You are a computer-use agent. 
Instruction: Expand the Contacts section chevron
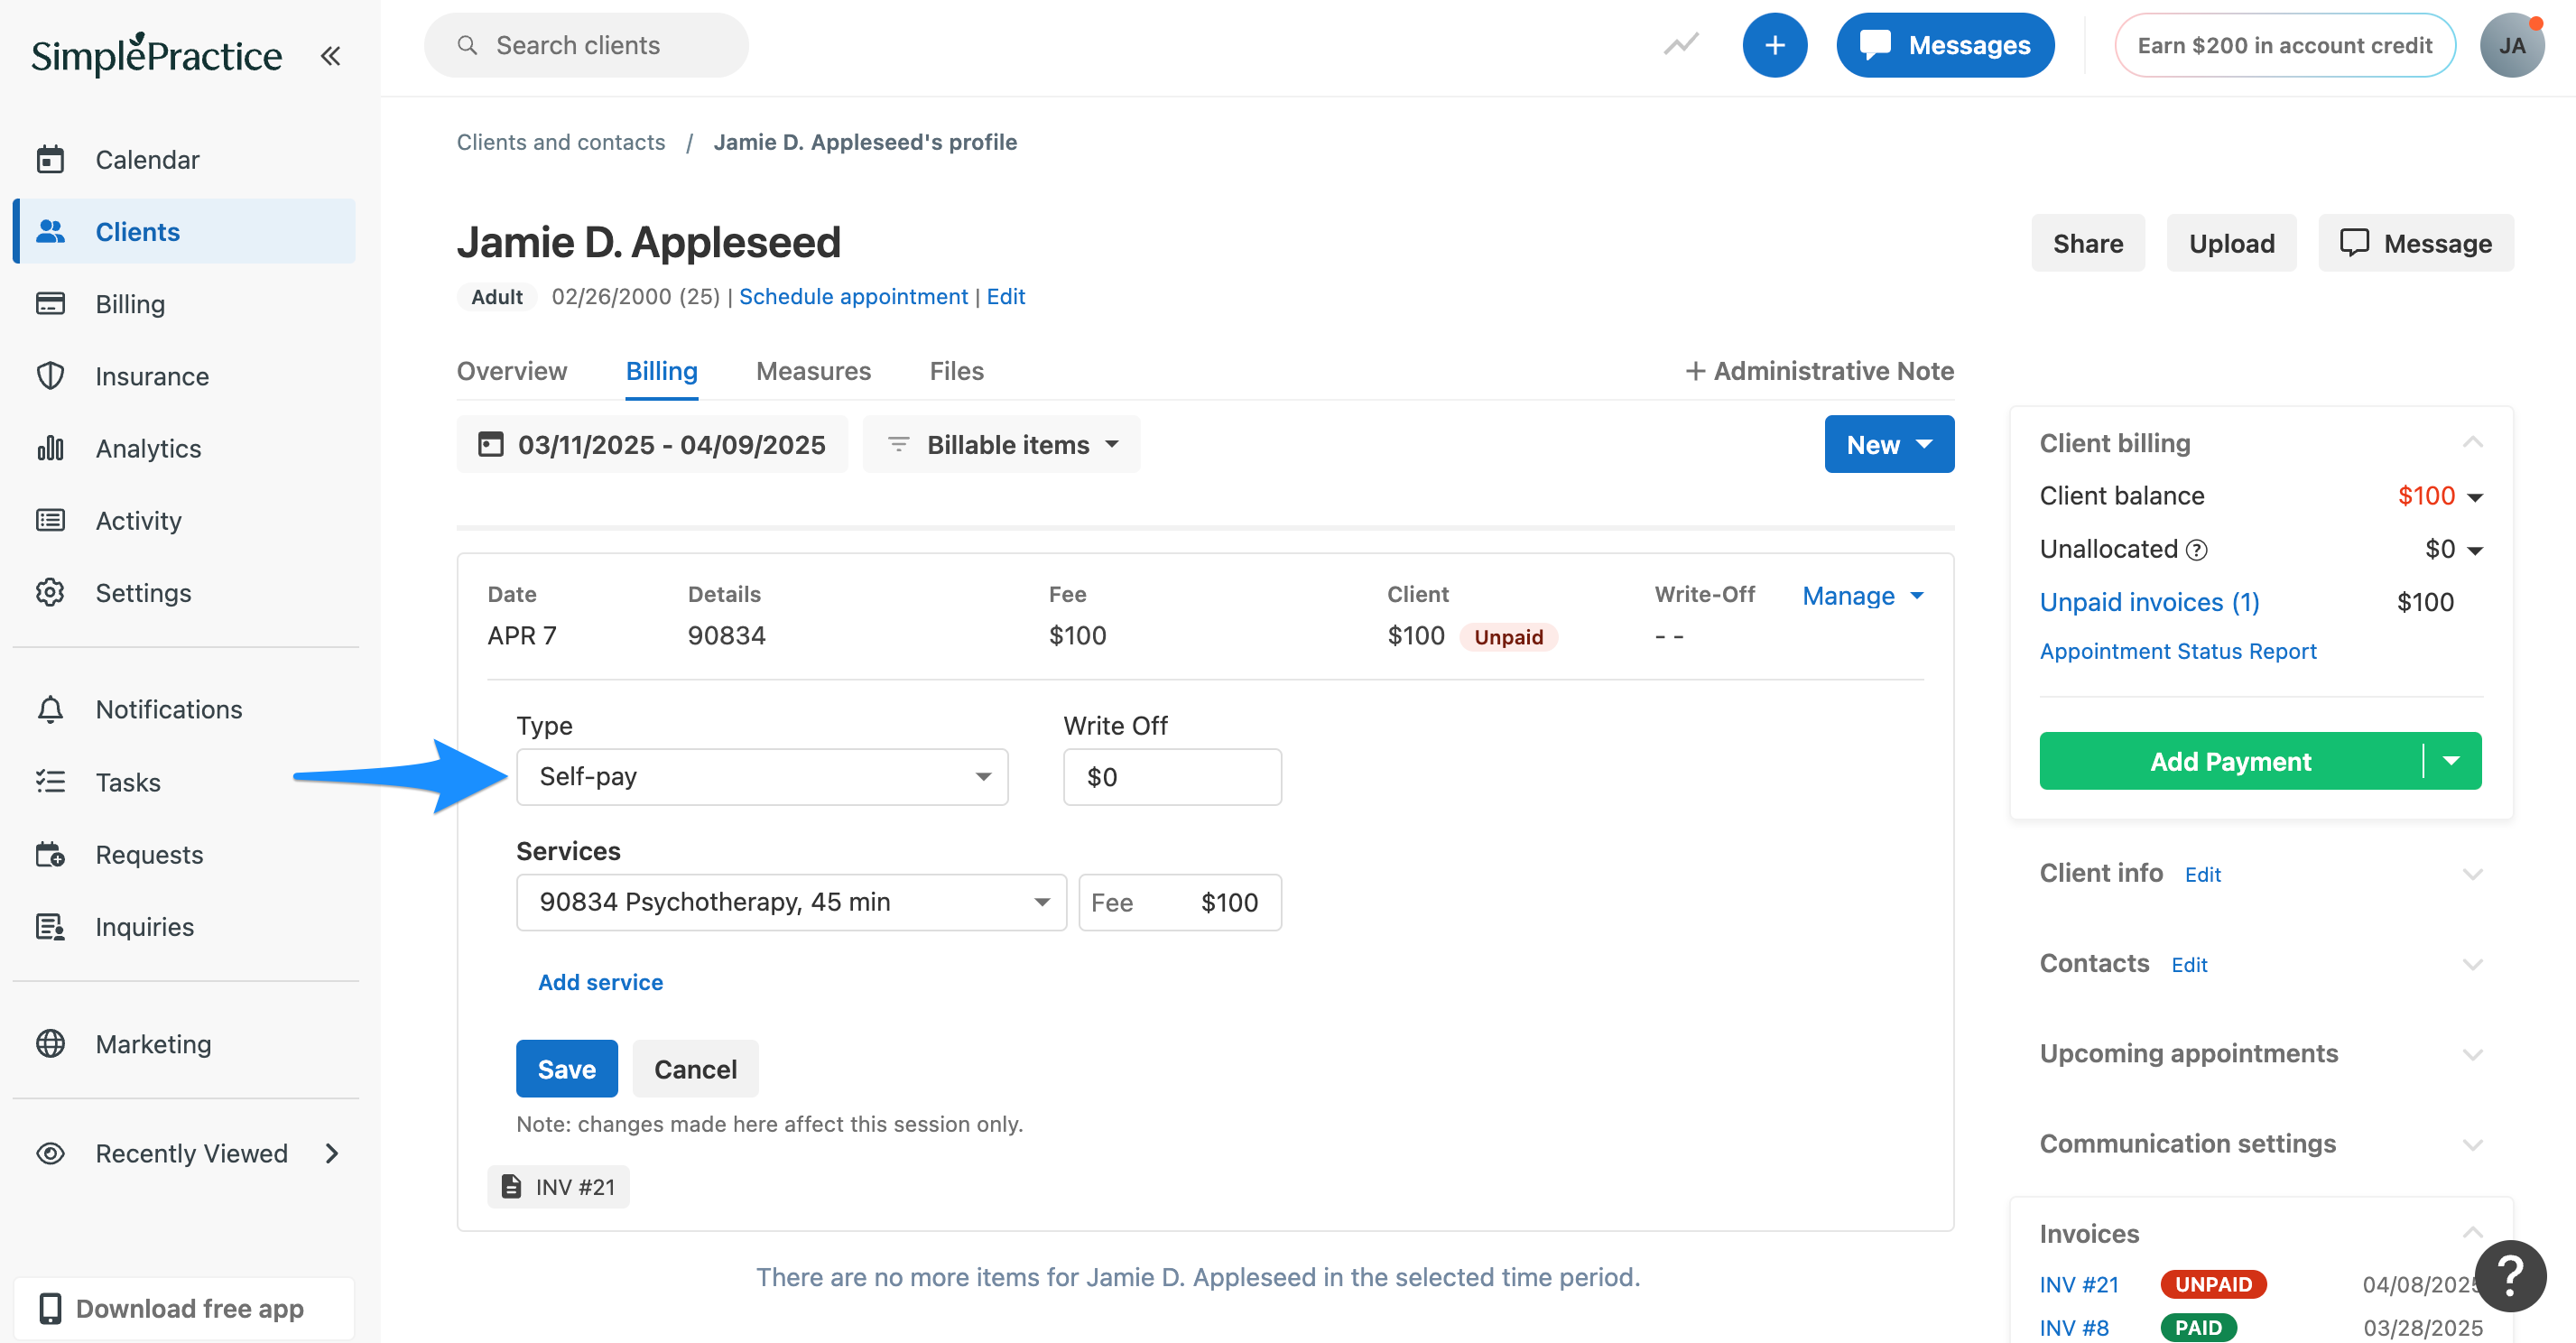tap(2472, 964)
